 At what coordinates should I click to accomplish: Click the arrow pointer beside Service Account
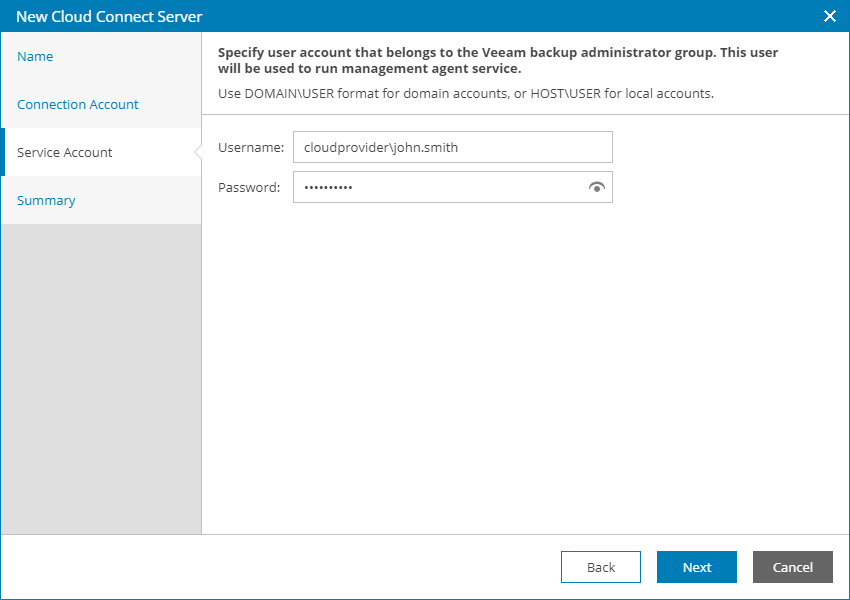[197, 152]
